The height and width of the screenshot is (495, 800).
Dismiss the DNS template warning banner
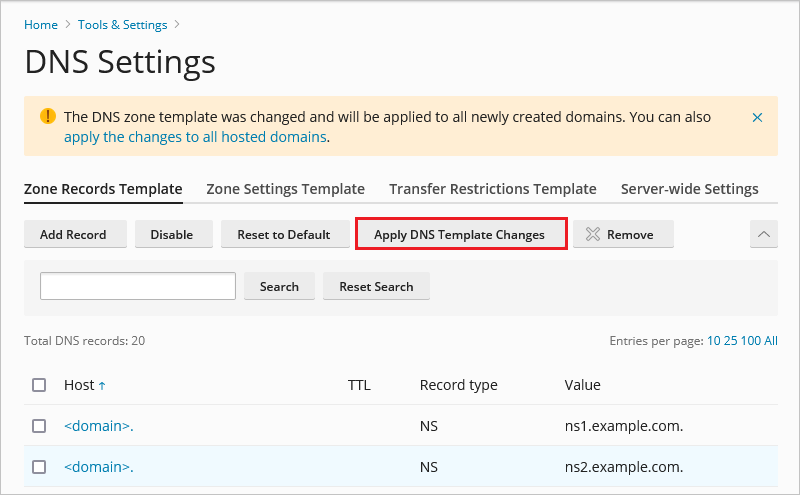(x=757, y=117)
